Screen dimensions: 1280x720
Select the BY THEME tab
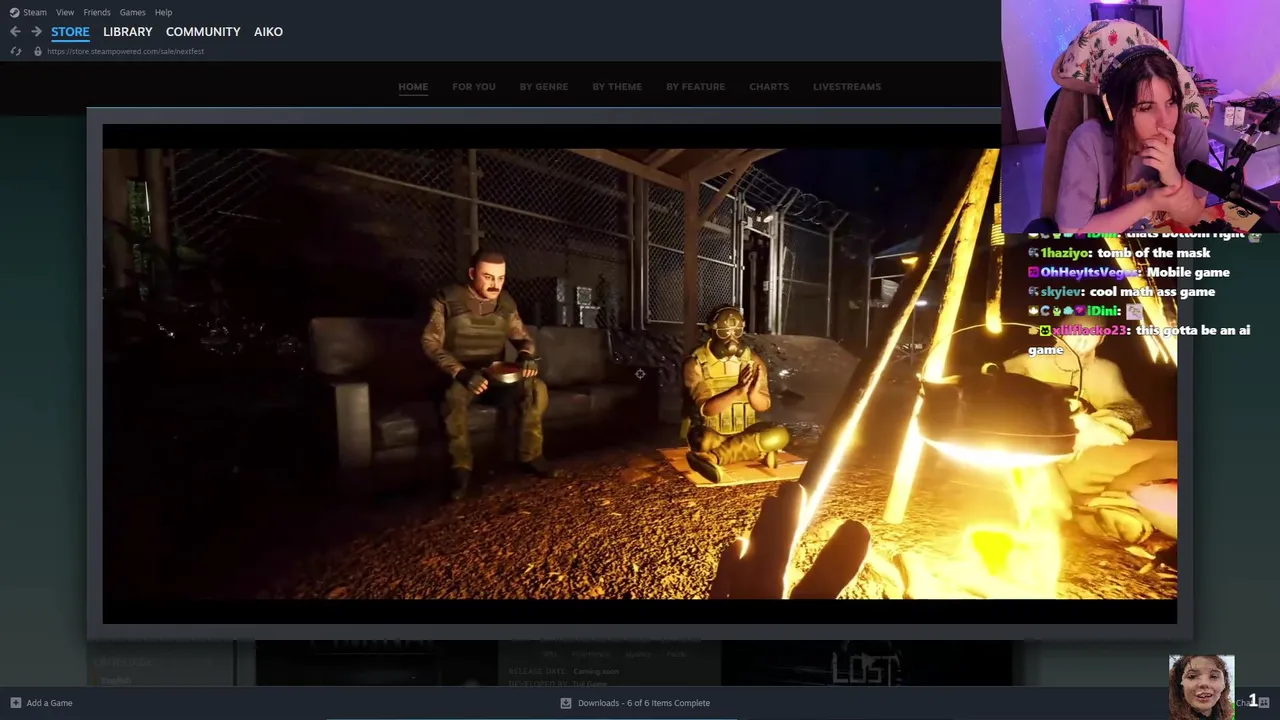pos(617,87)
